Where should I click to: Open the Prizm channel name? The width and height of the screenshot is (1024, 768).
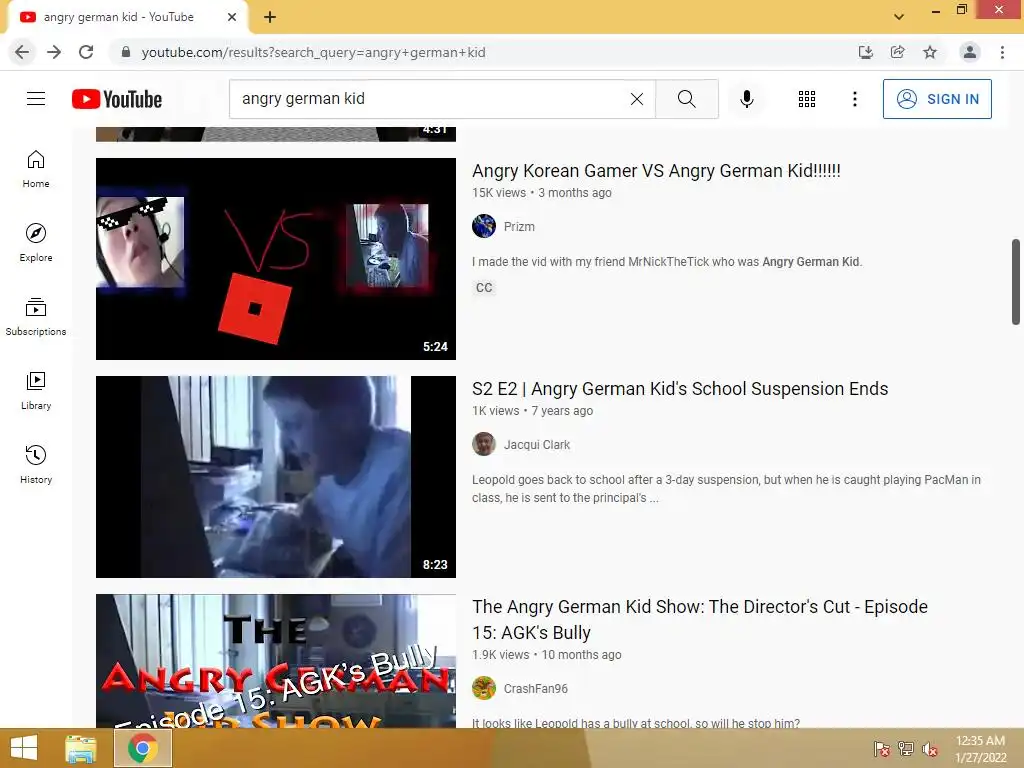coord(519,227)
